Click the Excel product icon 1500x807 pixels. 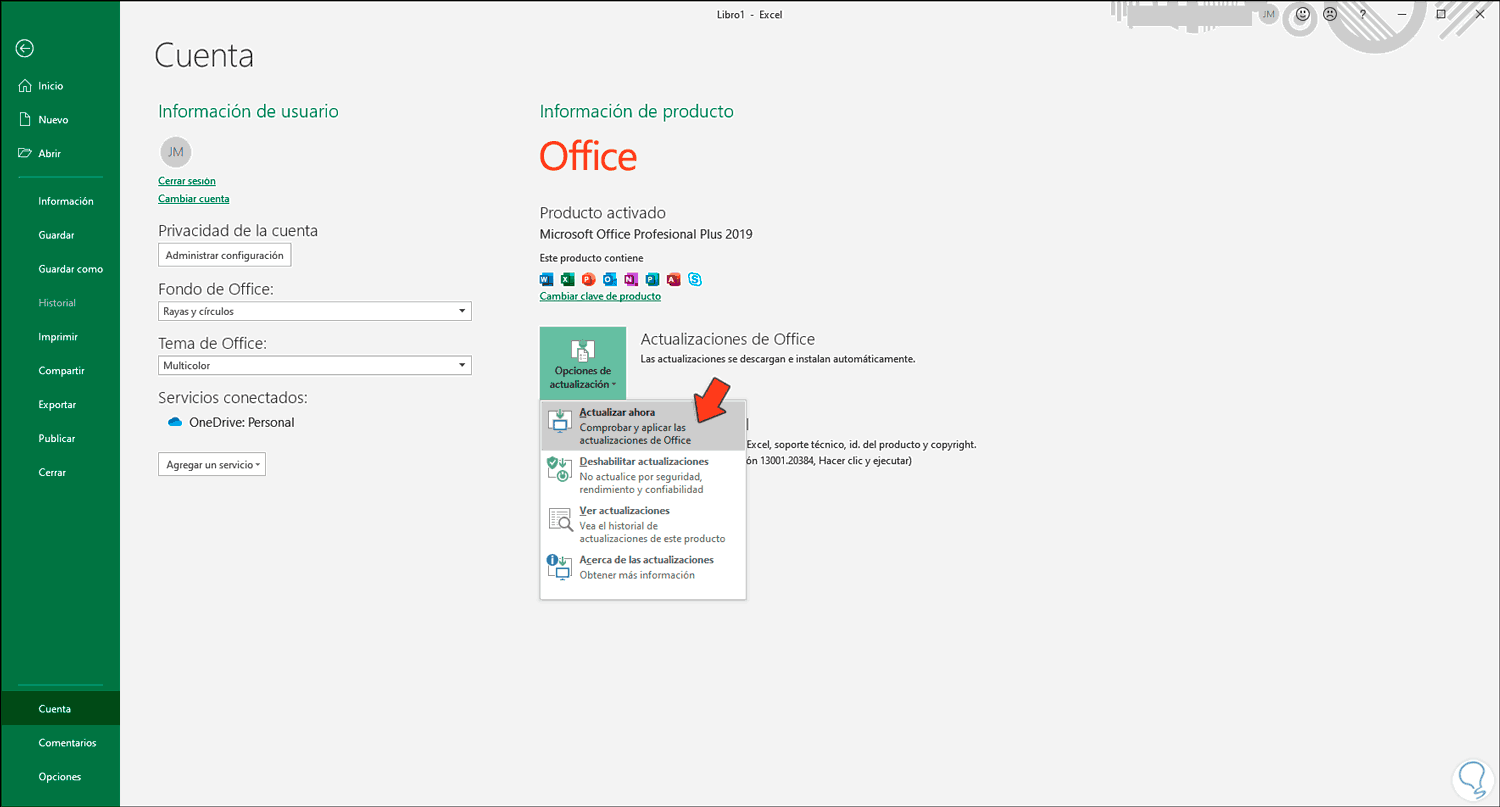point(567,279)
